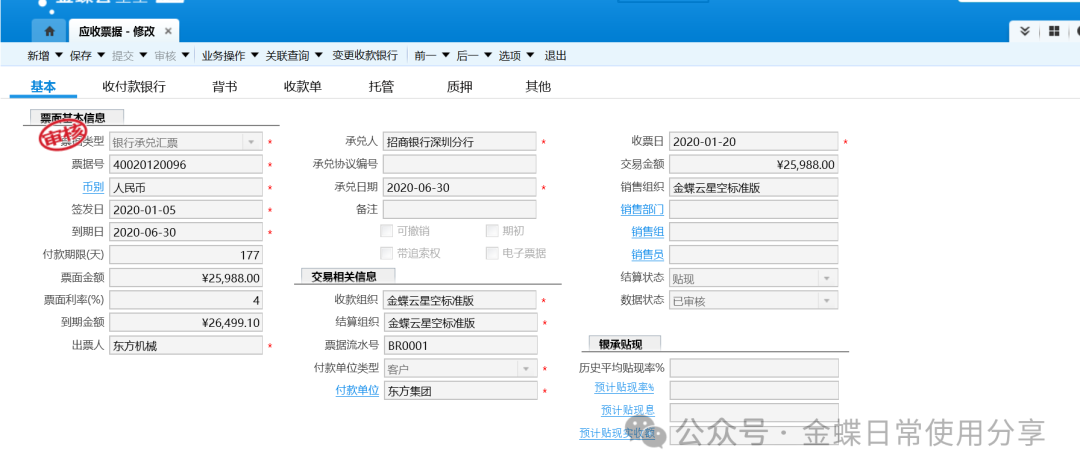Click the 付款单位 link label
This screenshot has height=476, width=1080.
pyautogui.click(x=357, y=391)
